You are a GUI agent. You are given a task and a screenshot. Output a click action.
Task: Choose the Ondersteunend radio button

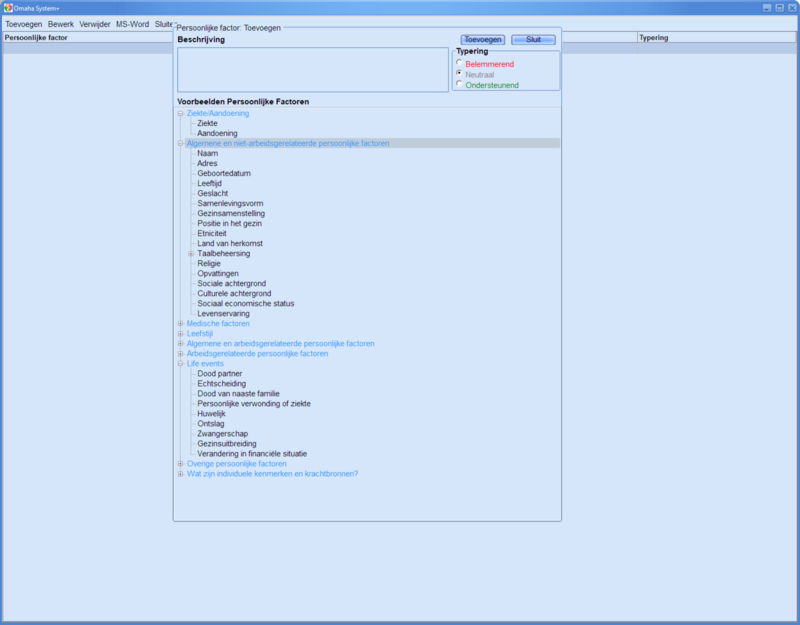[459, 84]
